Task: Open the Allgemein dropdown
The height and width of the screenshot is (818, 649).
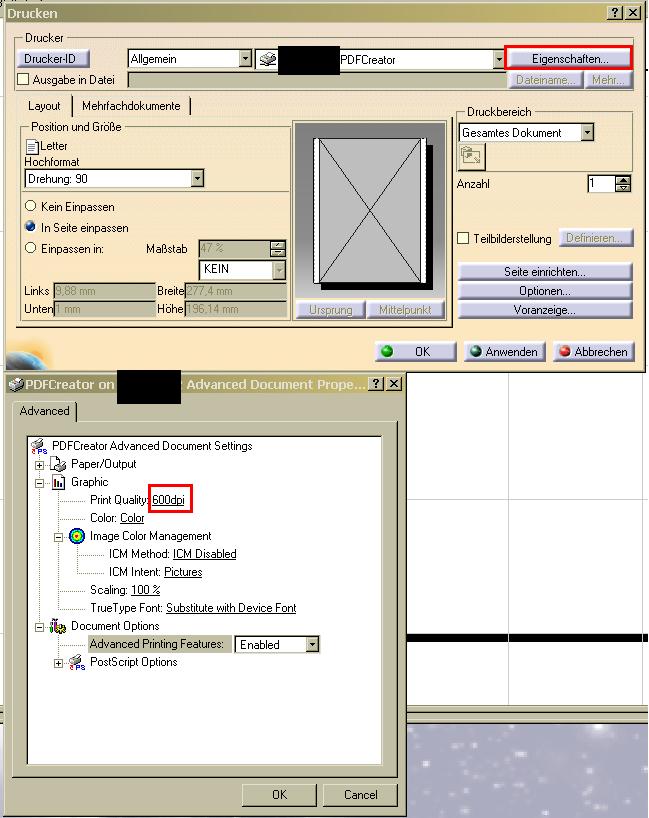Action: tap(245, 59)
